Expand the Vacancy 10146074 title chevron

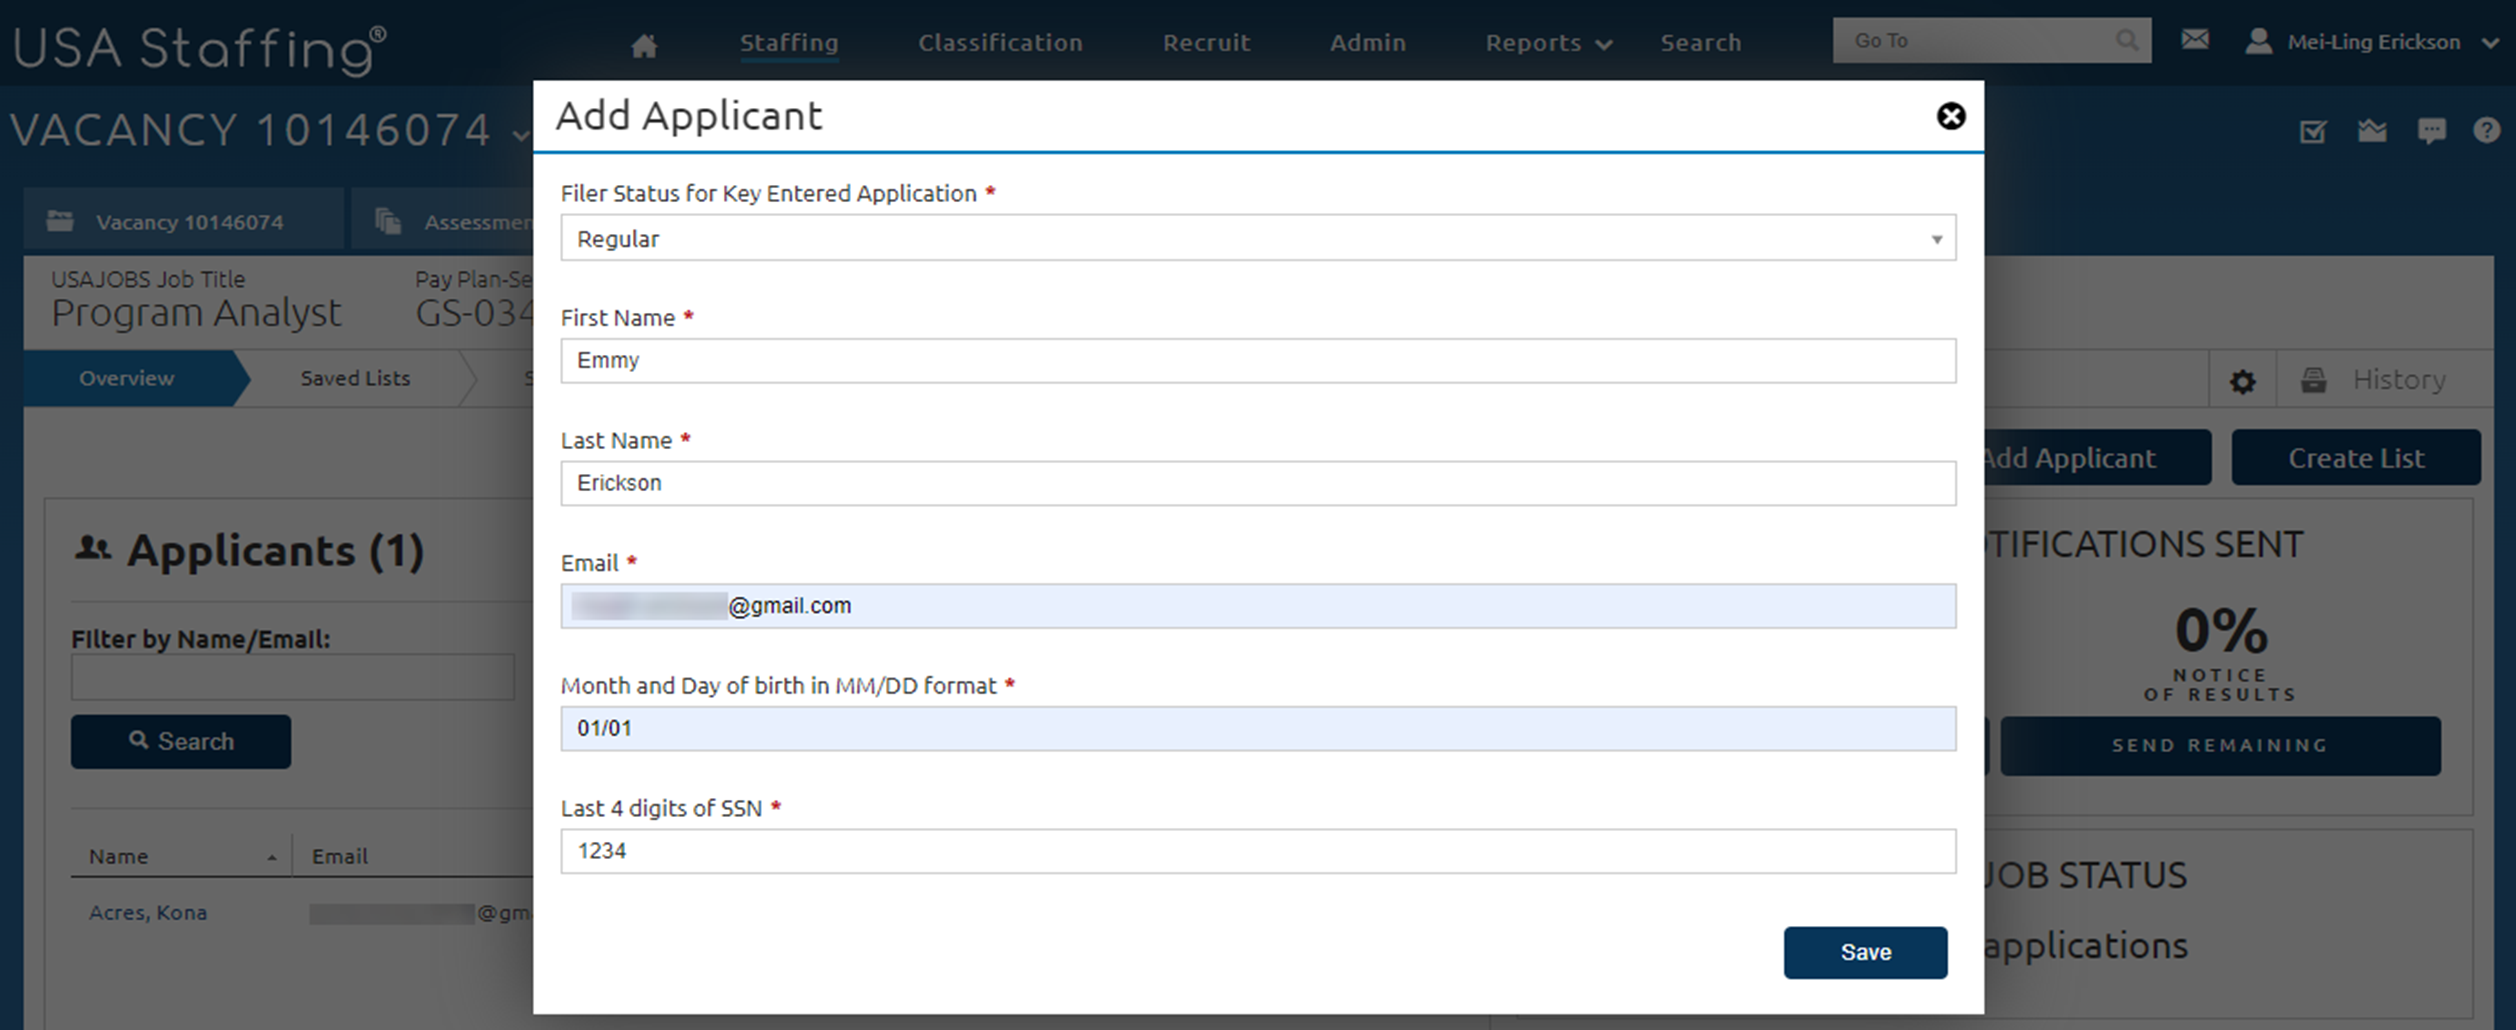click(x=519, y=133)
